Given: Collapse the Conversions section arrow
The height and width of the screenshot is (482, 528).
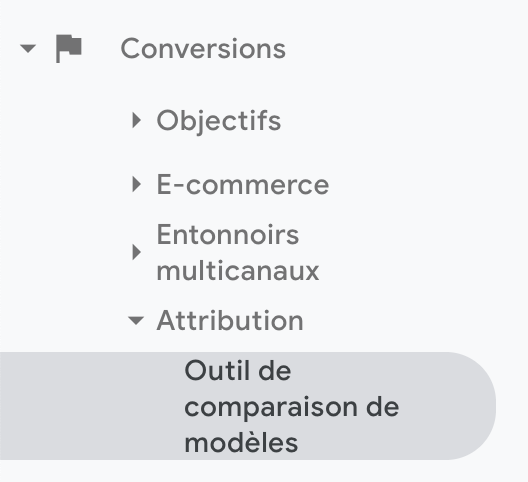Looking at the screenshot, I should [x=28, y=49].
